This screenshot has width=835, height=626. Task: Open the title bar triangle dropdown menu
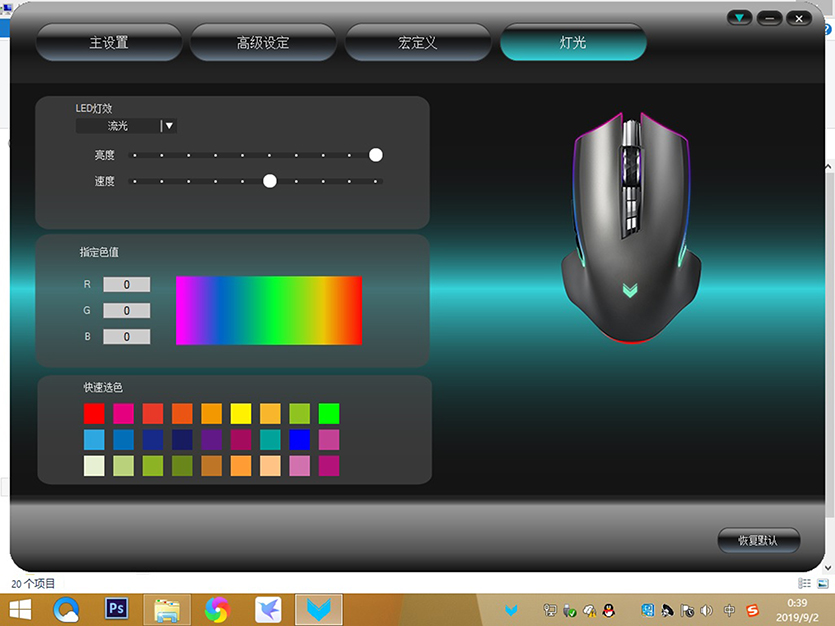tap(739, 18)
